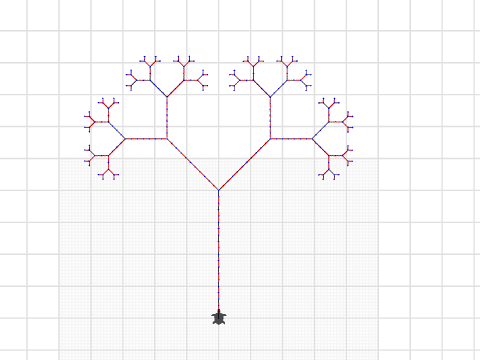
Task: Click the turtle sprite at the tree base
Action: (219, 317)
